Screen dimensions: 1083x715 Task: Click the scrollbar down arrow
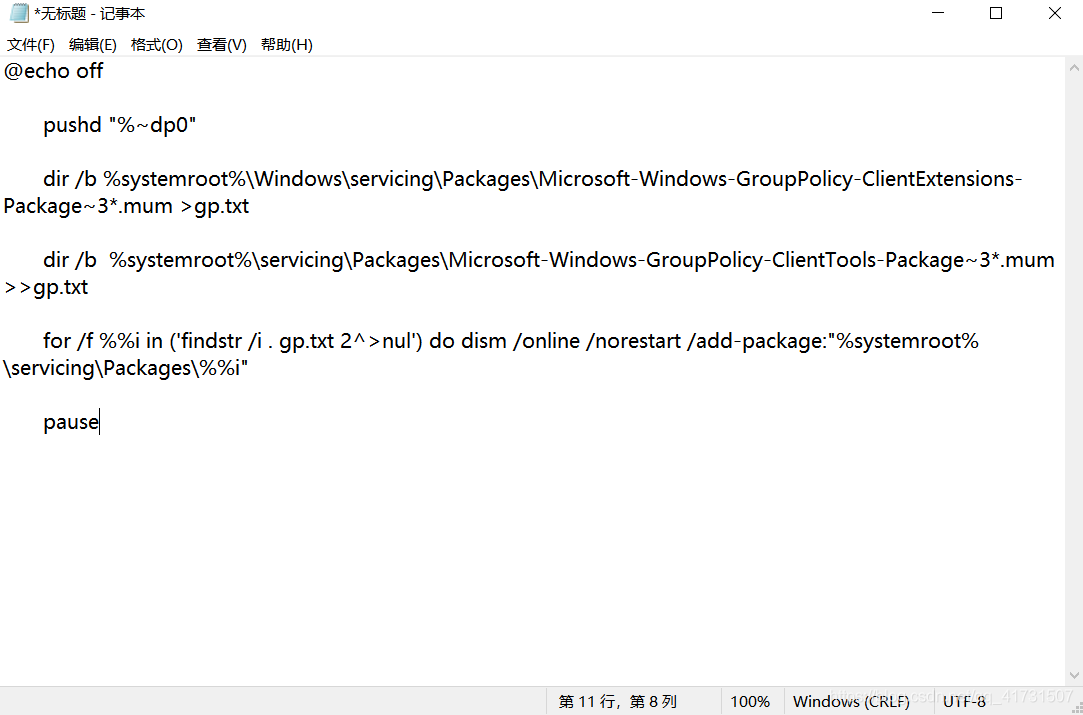[x=1074, y=675]
